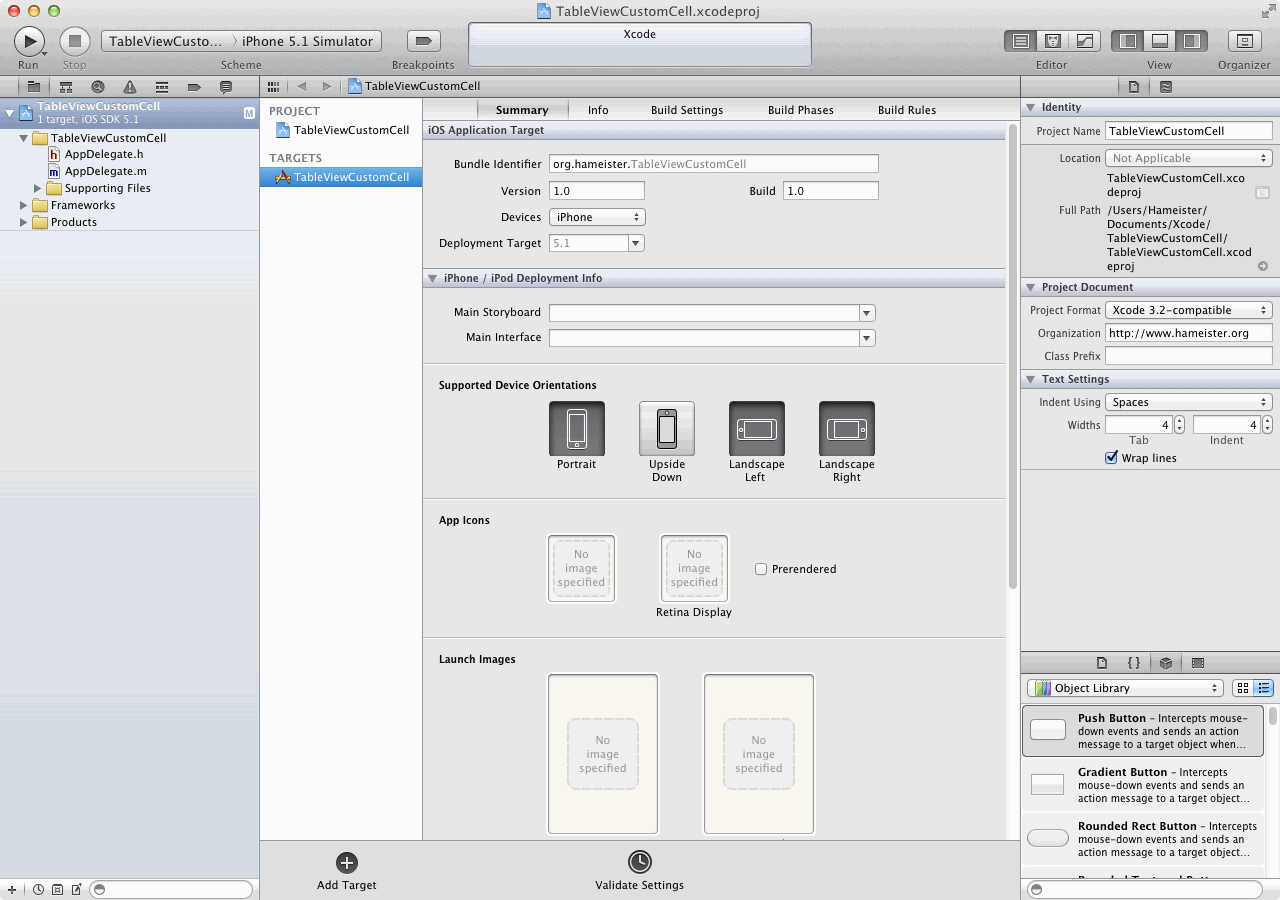Open the Version editor
This screenshot has width=1280, height=900.
(1084, 41)
